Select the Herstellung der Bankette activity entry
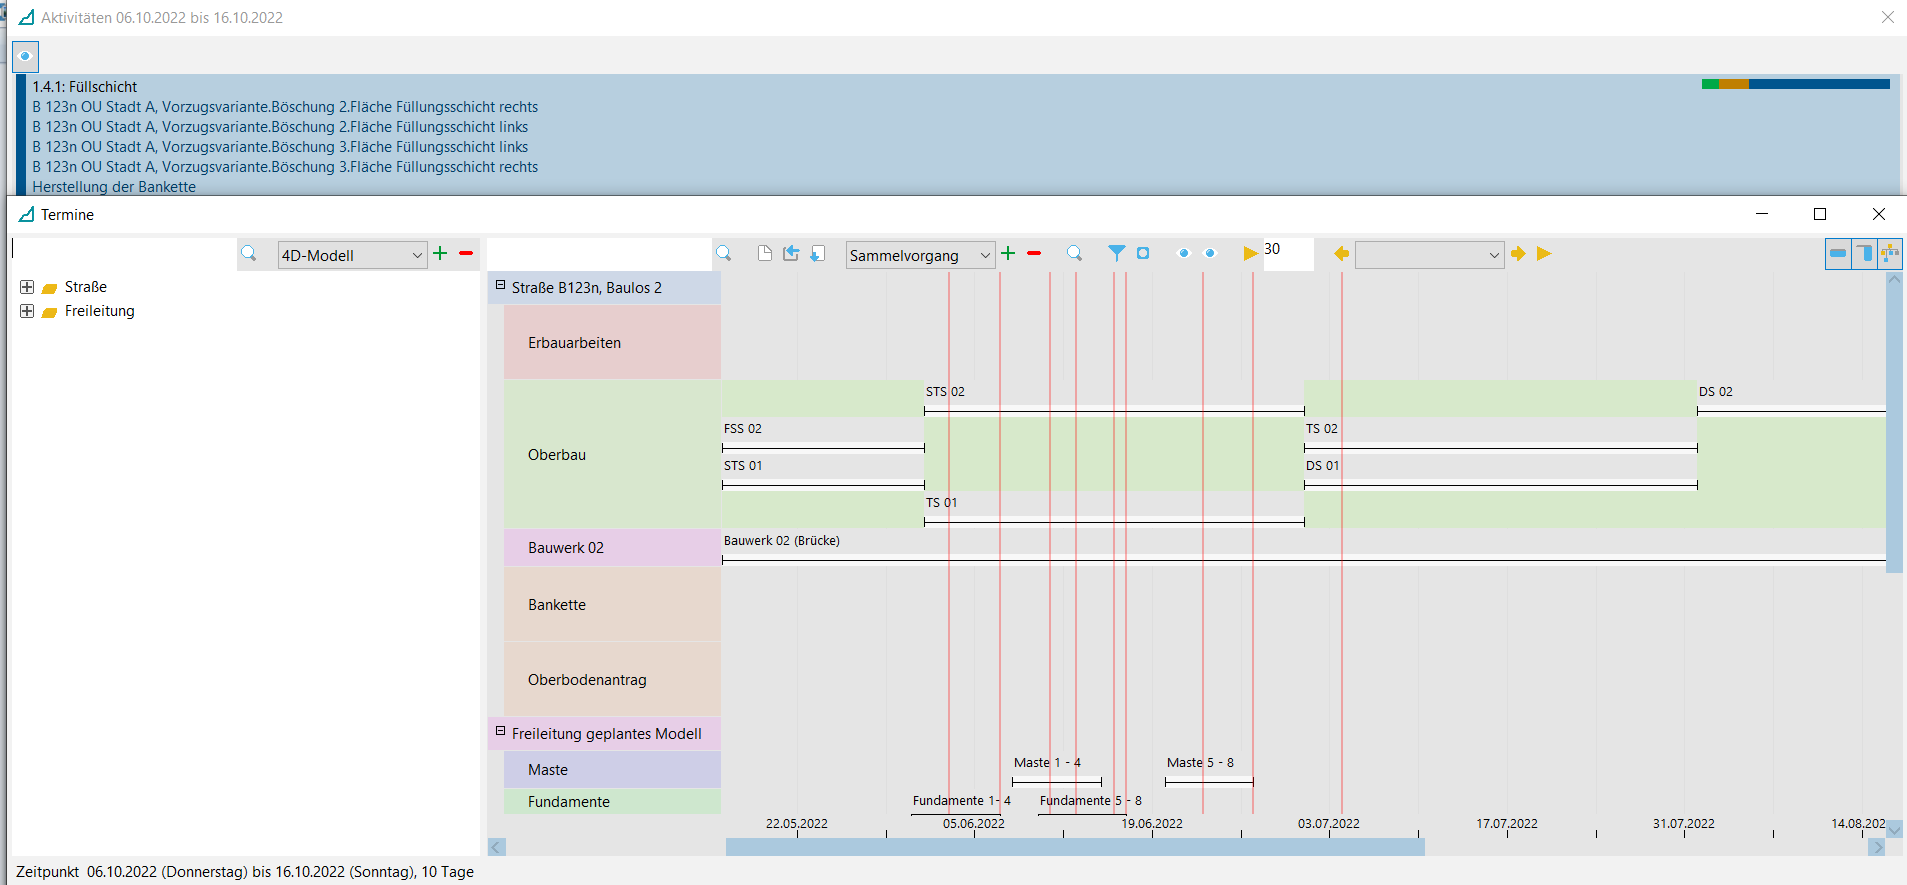 (x=114, y=187)
